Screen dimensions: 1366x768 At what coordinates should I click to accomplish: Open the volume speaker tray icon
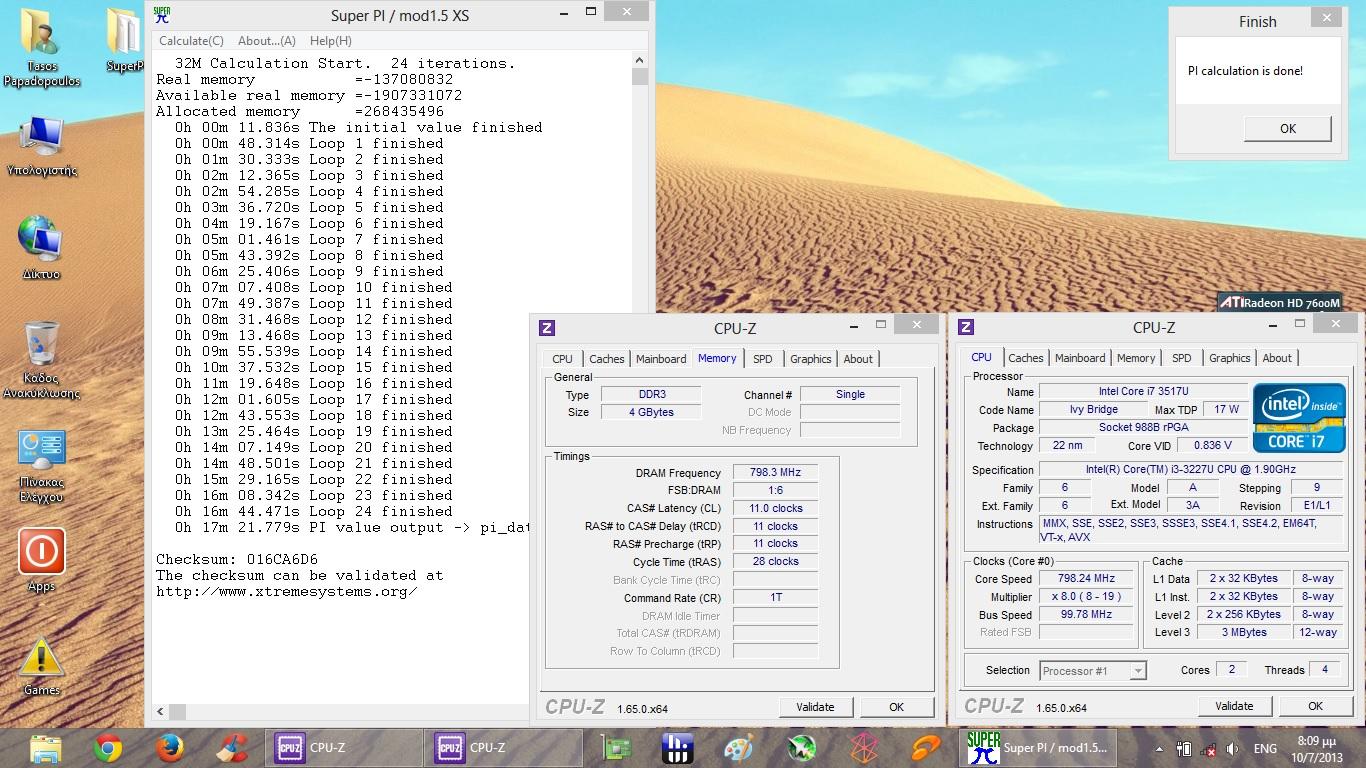click(x=1233, y=748)
